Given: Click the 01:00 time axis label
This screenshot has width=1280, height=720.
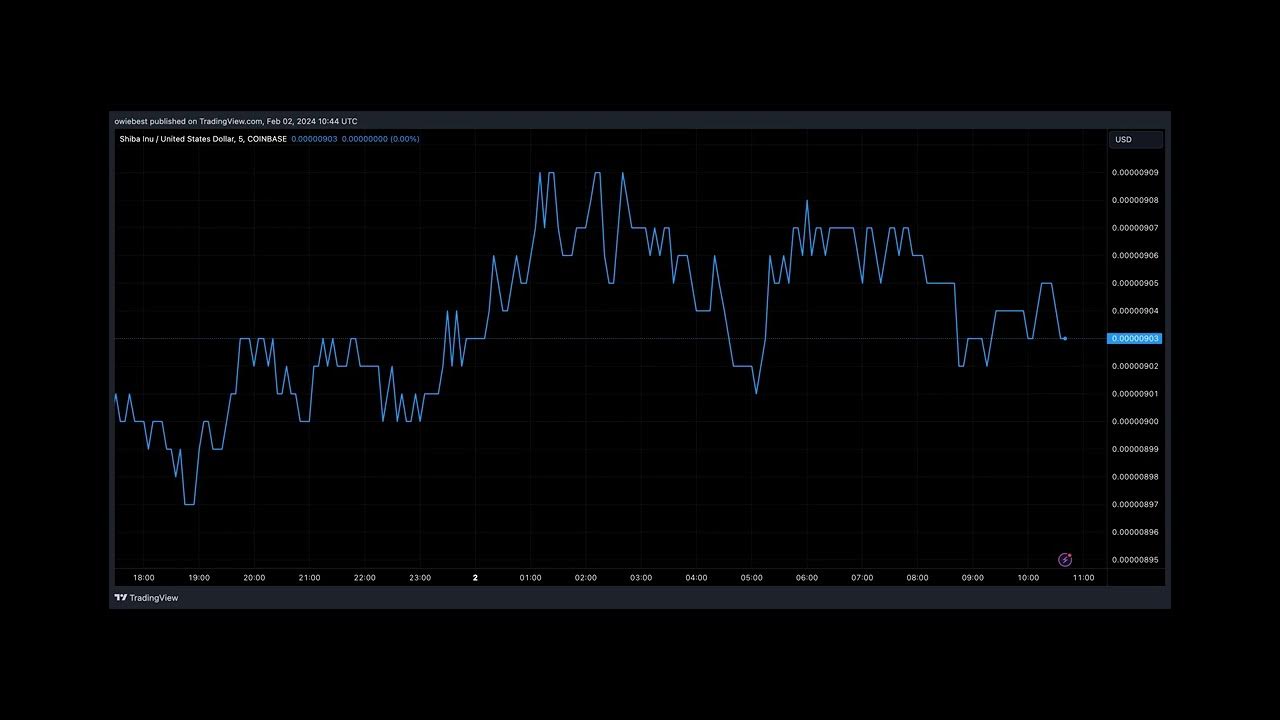Looking at the screenshot, I should [530, 578].
